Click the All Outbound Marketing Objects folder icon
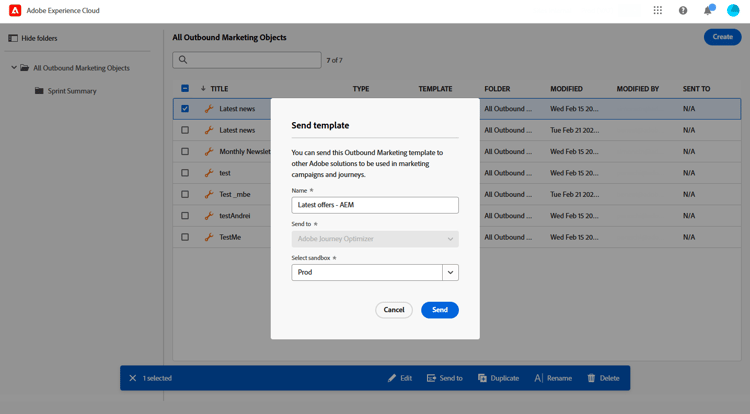Viewport: 750px width, 414px height. 24,68
